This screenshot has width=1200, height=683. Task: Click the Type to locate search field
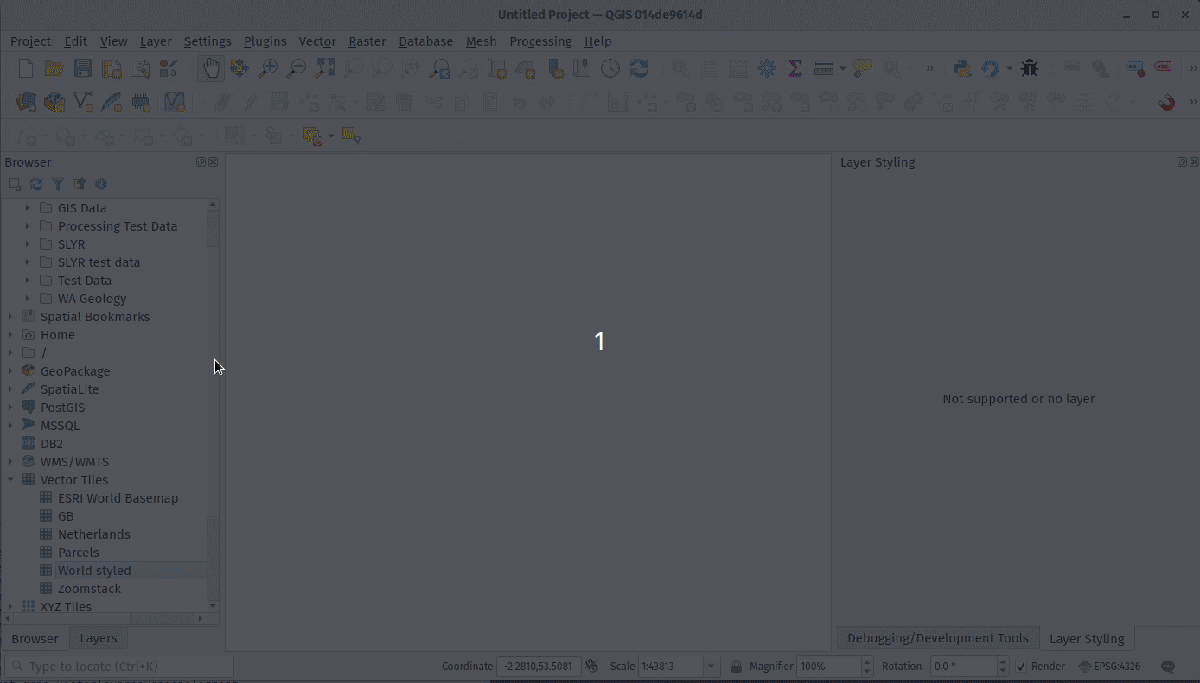[x=120, y=666]
